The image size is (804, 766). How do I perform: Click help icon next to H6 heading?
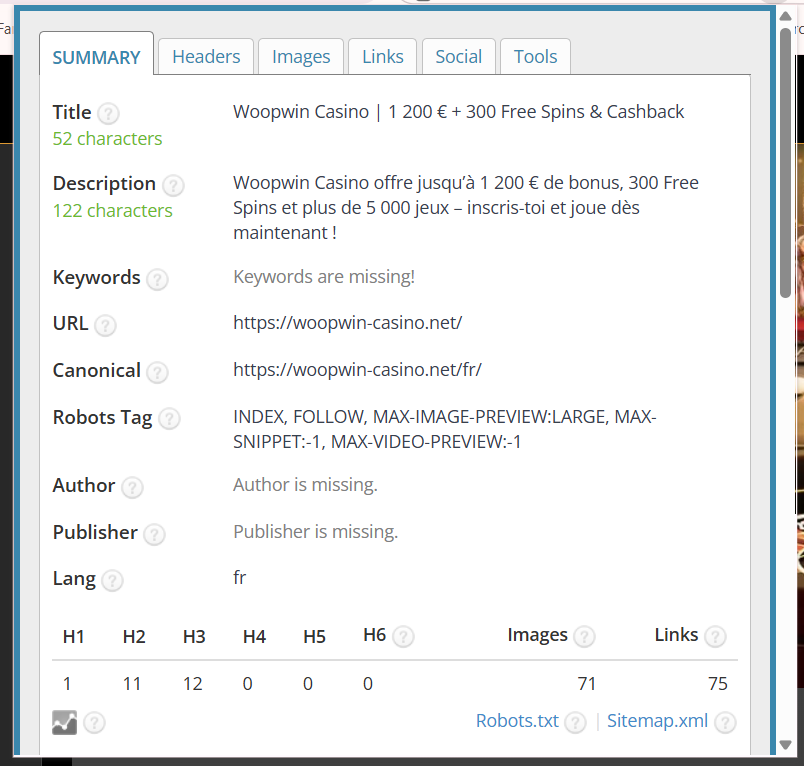click(x=403, y=637)
